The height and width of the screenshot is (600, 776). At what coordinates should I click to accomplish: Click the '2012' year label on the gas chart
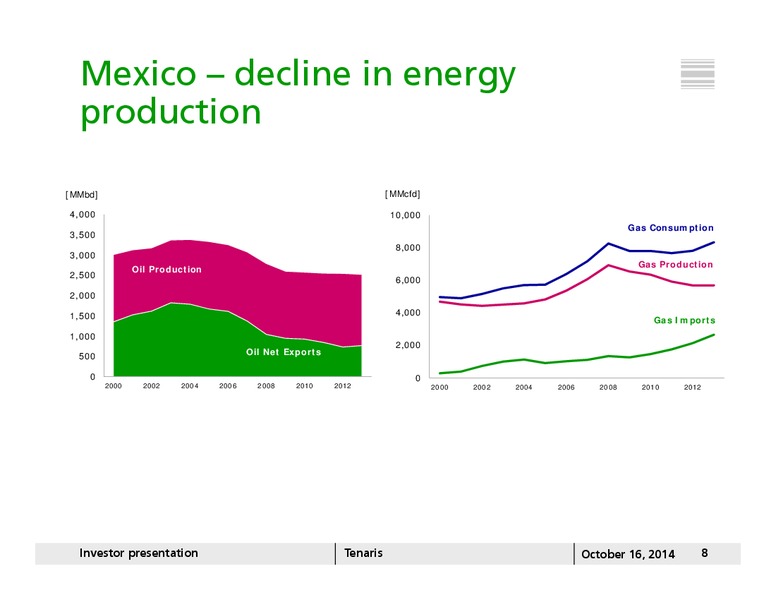tap(692, 387)
